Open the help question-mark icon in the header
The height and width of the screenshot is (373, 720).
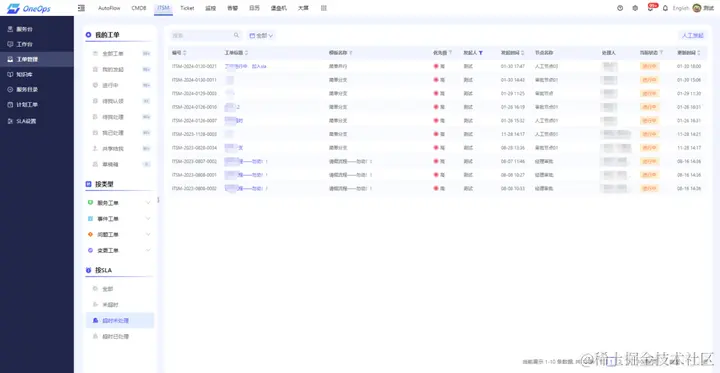pos(620,8)
